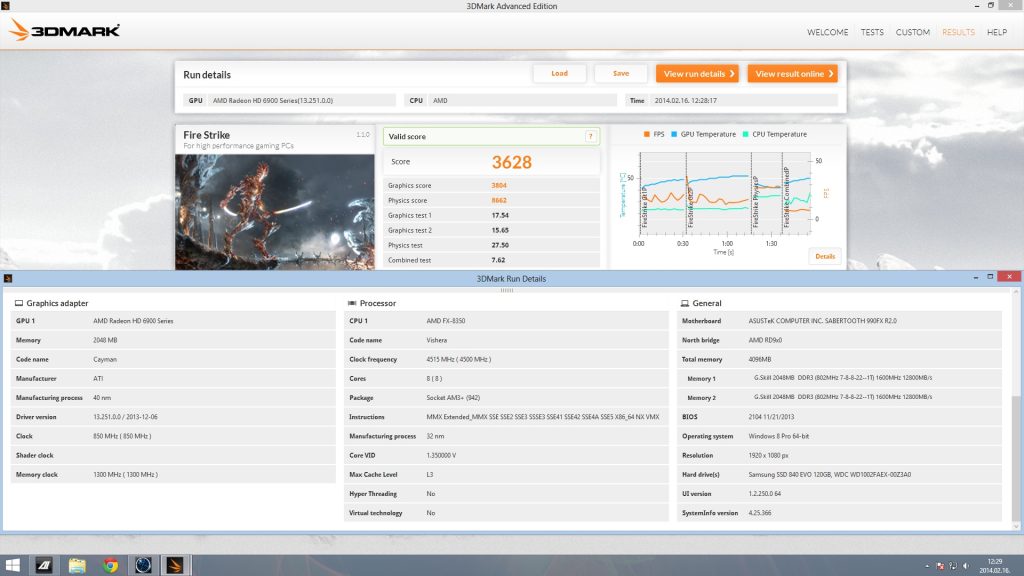The width and height of the screenshot is (1024, 576).
Task: Click the Save result button
Action: tap(620, 74)
